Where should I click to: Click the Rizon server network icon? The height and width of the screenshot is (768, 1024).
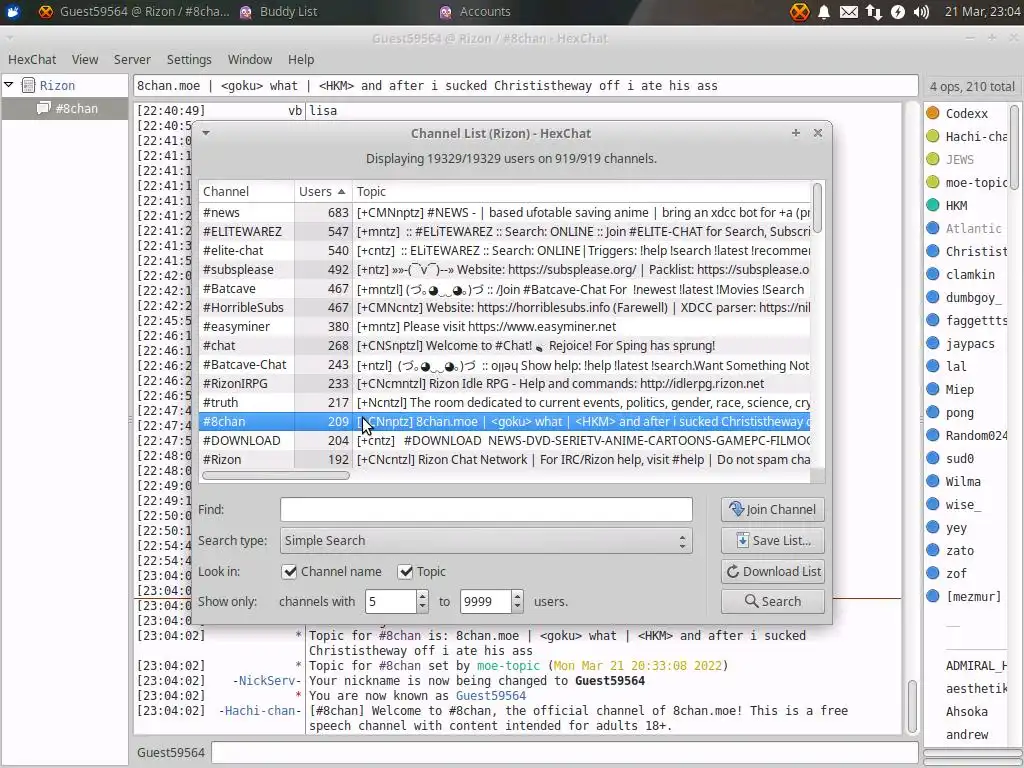click(x=28, y=85)
